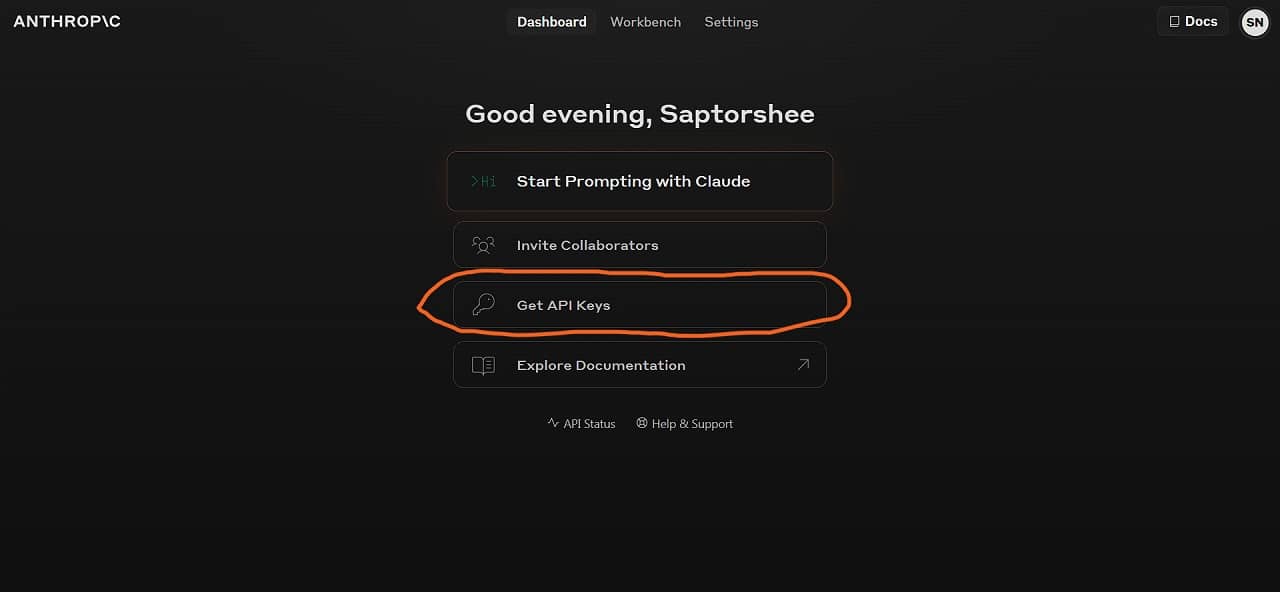The height and width of the screenshot is (592, 1280).
Task: Select the pulse icon beside API Status
Action: [552, 423]
